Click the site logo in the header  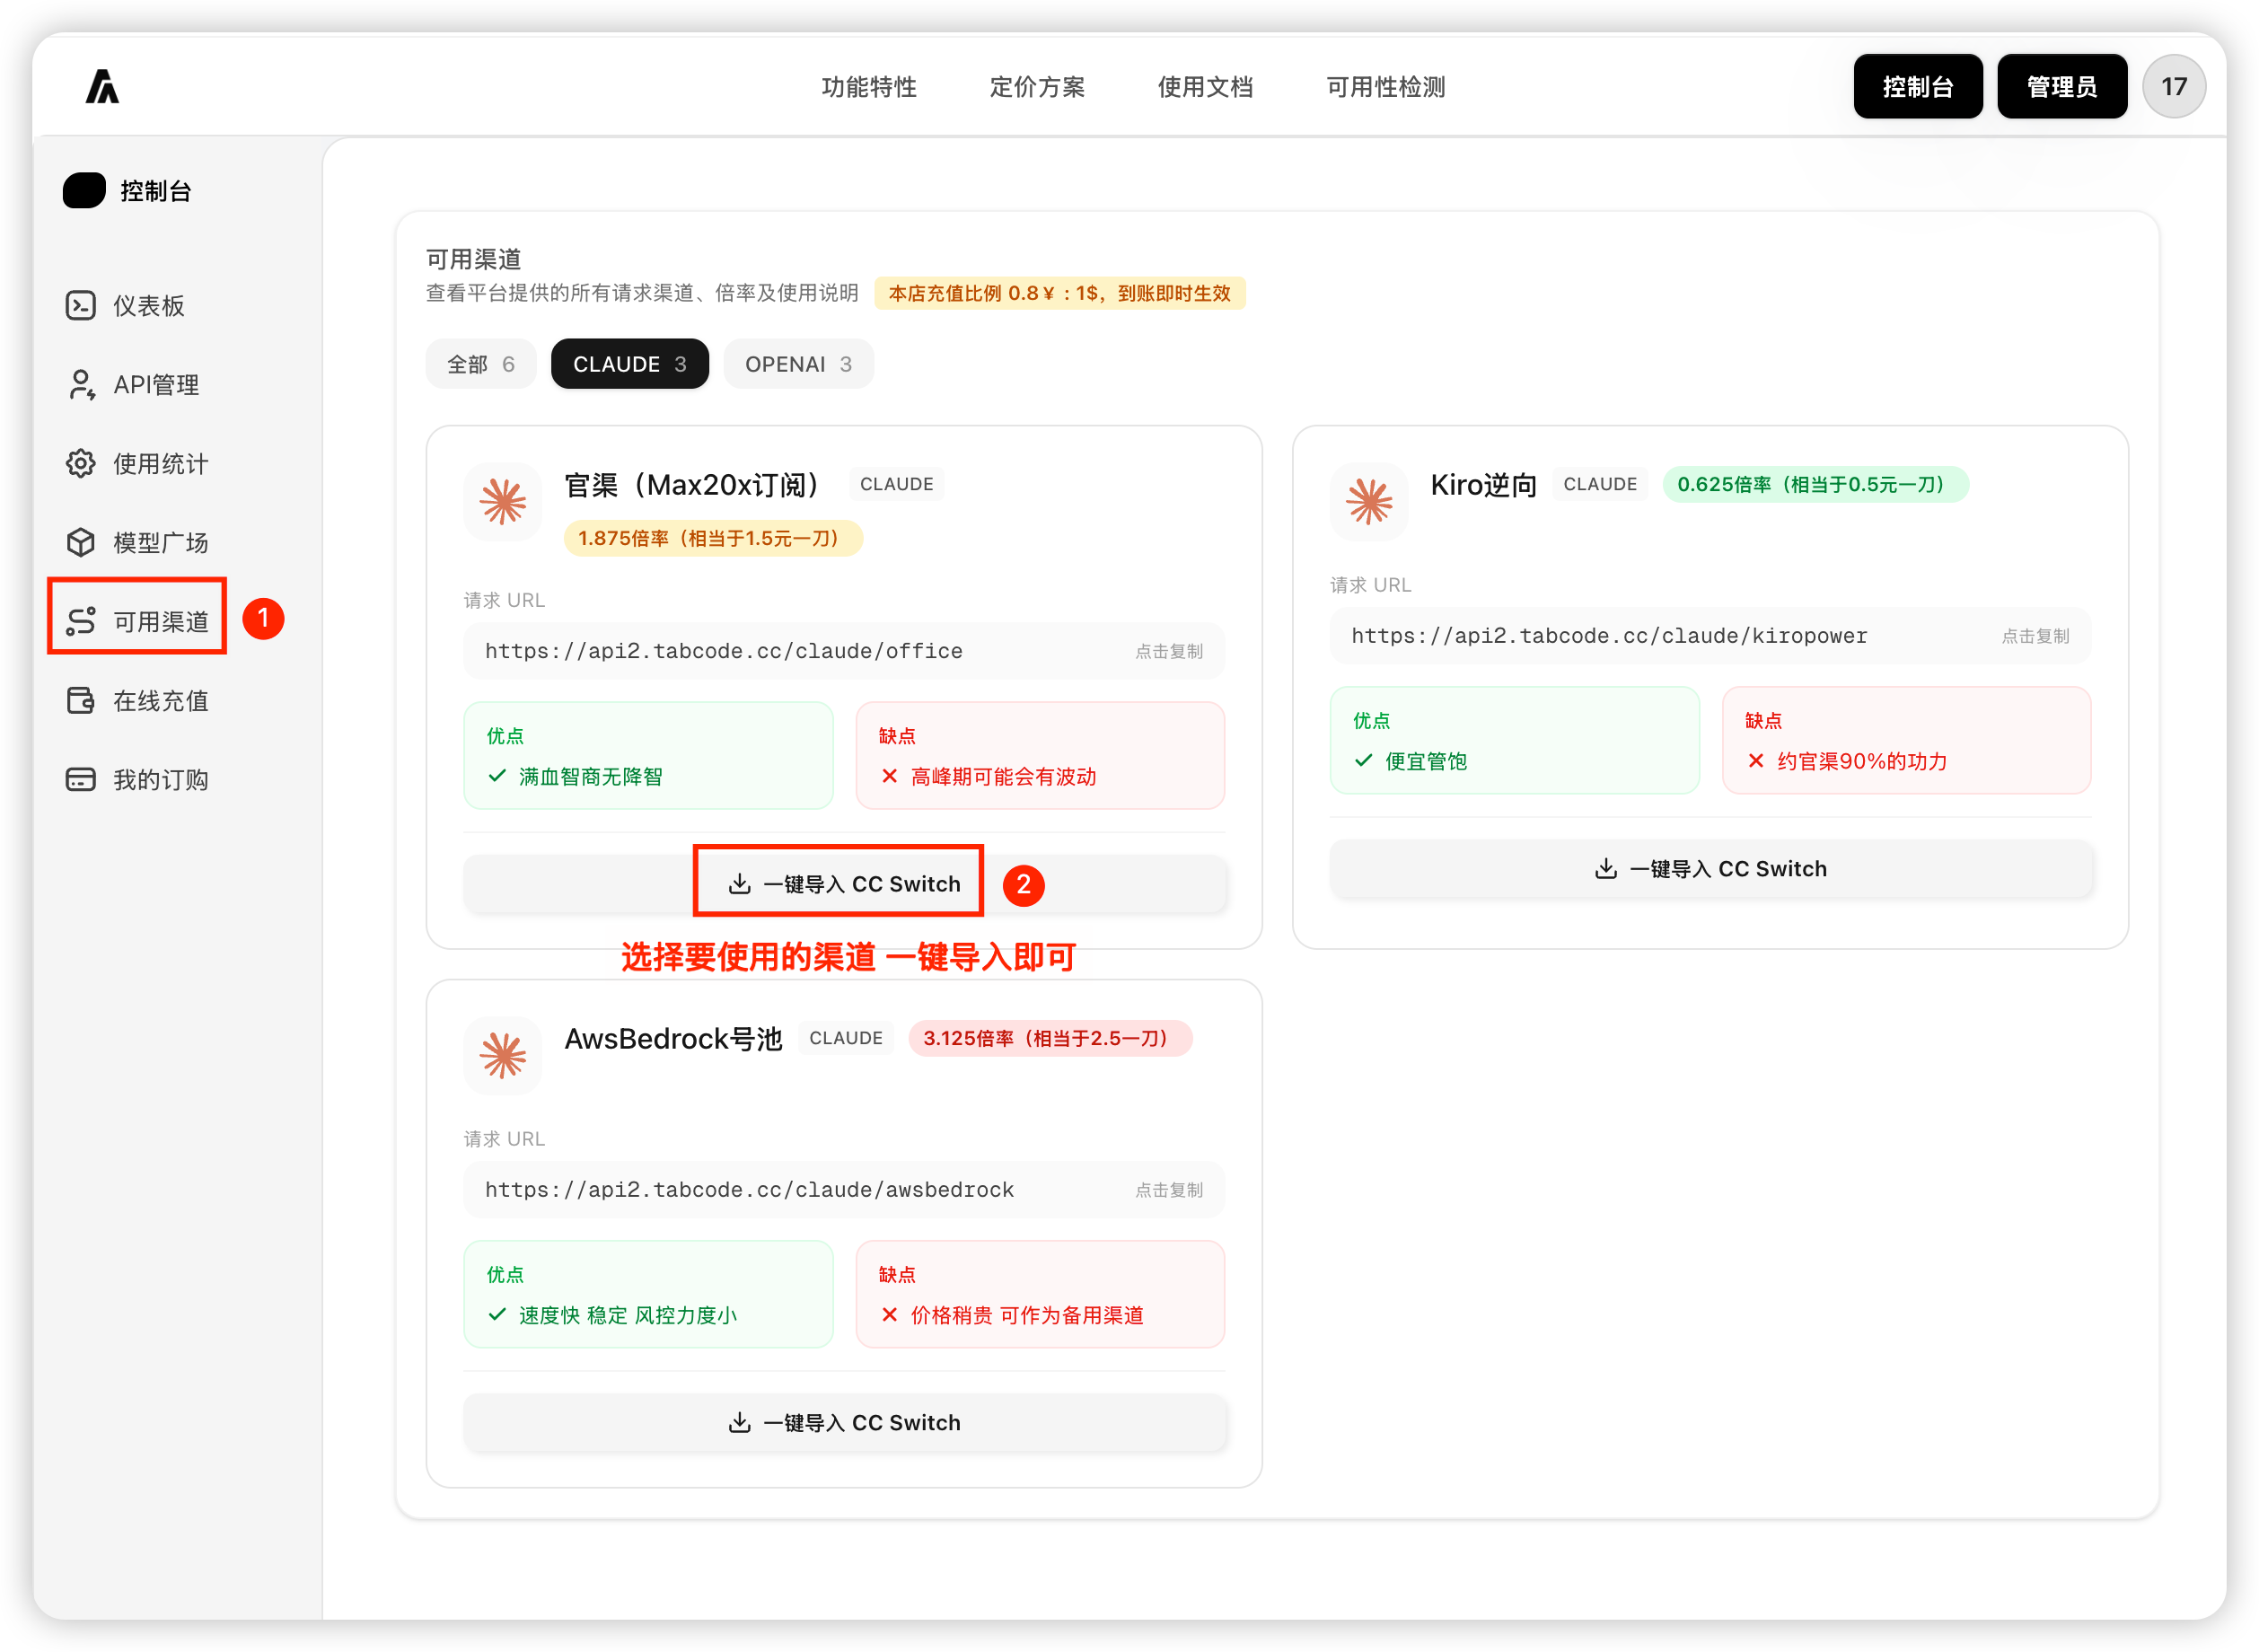click(x=102, y=87)
